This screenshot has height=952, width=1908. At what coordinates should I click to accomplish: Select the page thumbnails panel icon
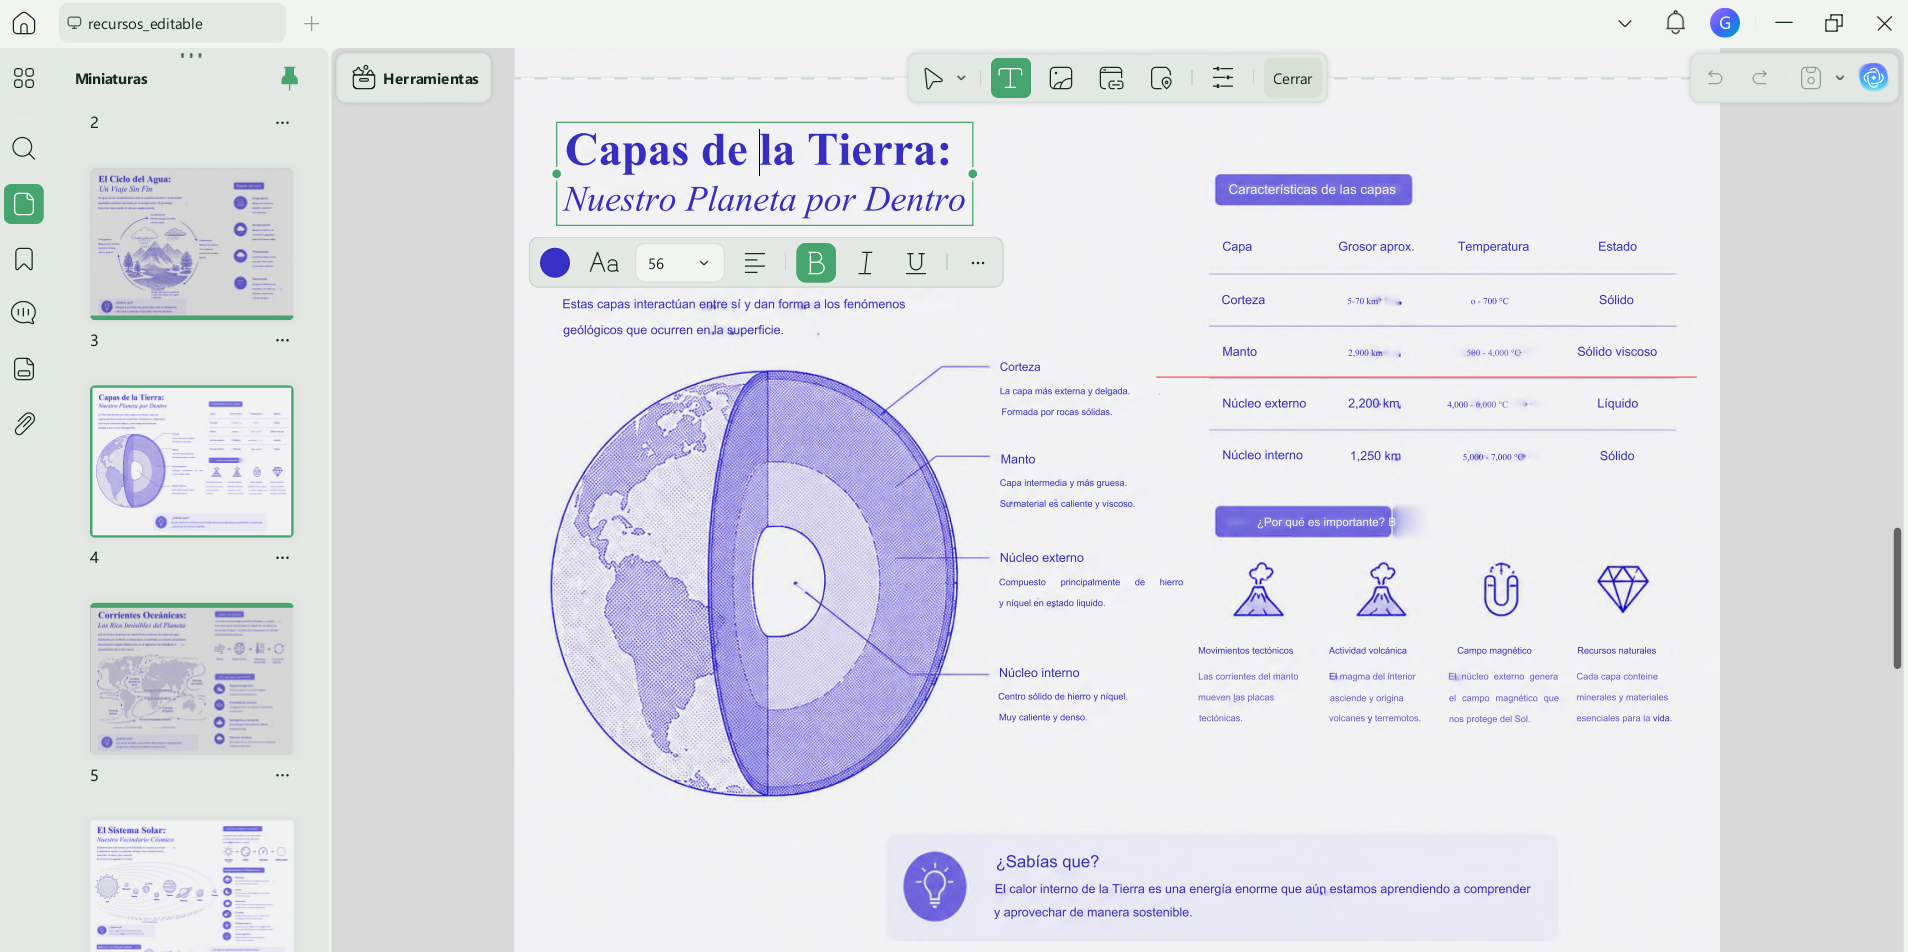[x=24, y=204]
